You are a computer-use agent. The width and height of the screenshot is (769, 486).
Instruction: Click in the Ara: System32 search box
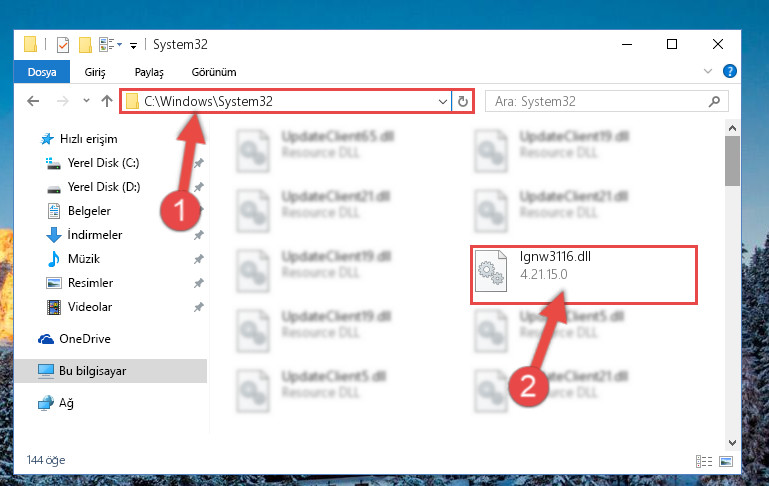(x=598, y=102)
